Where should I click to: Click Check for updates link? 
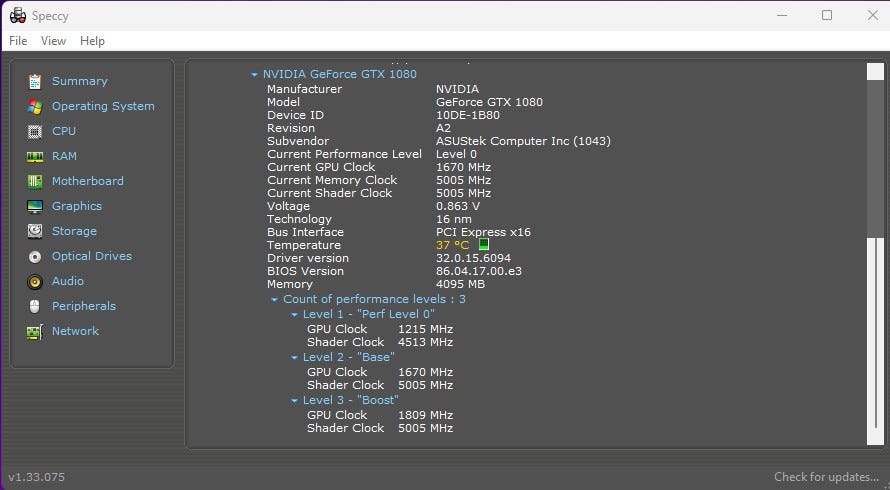(826, 477)
